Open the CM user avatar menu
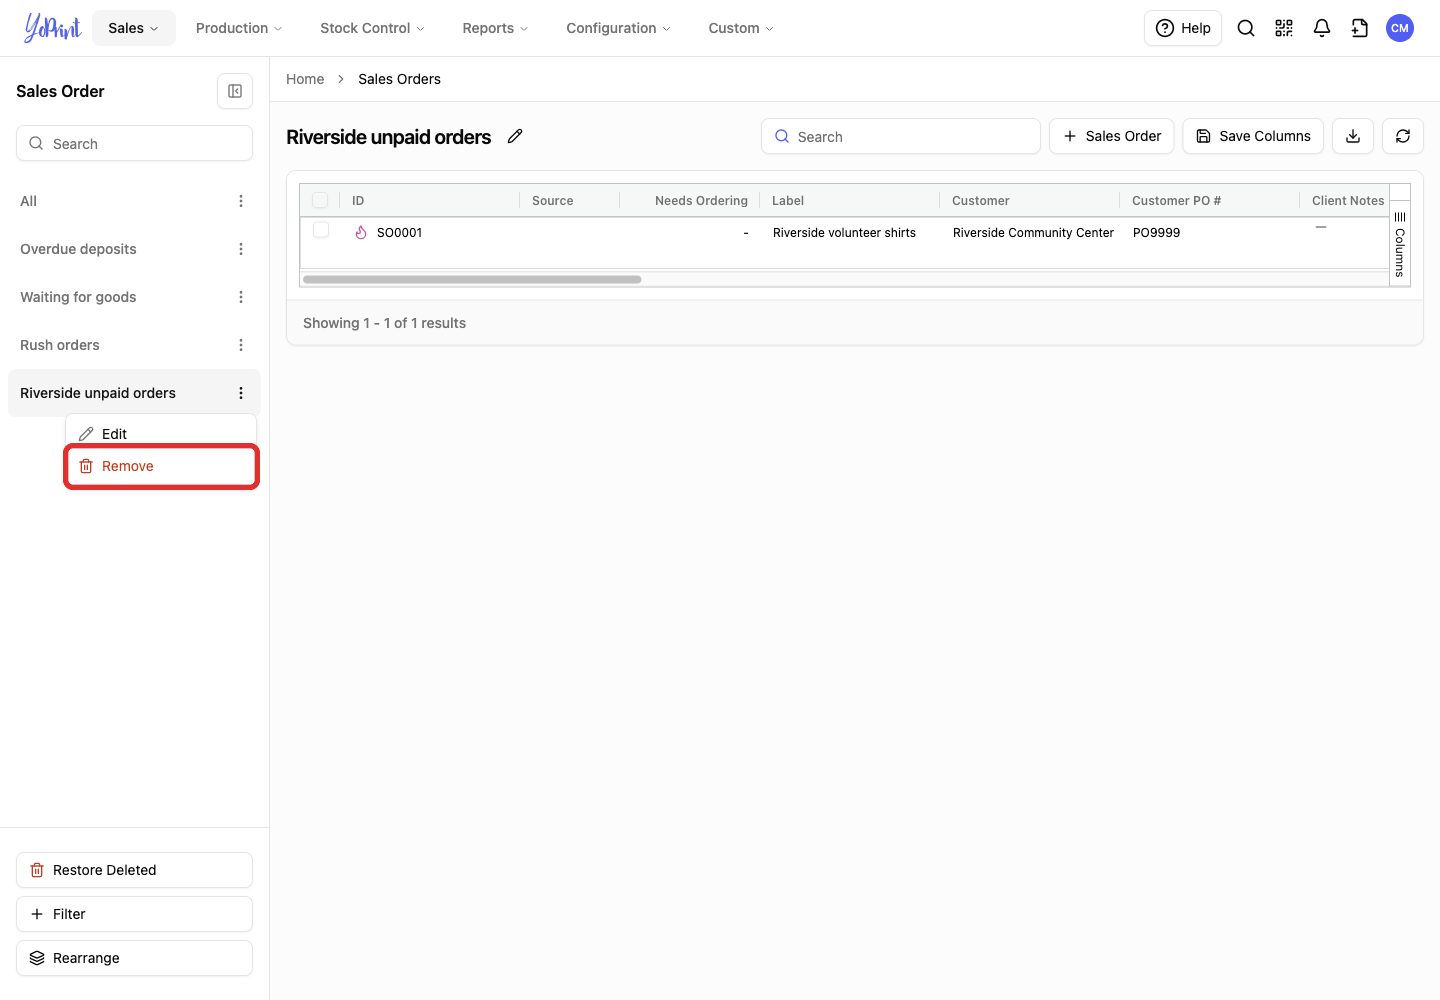The height and width of the screenshot is (1000, 1440). tap(1400, 28)
